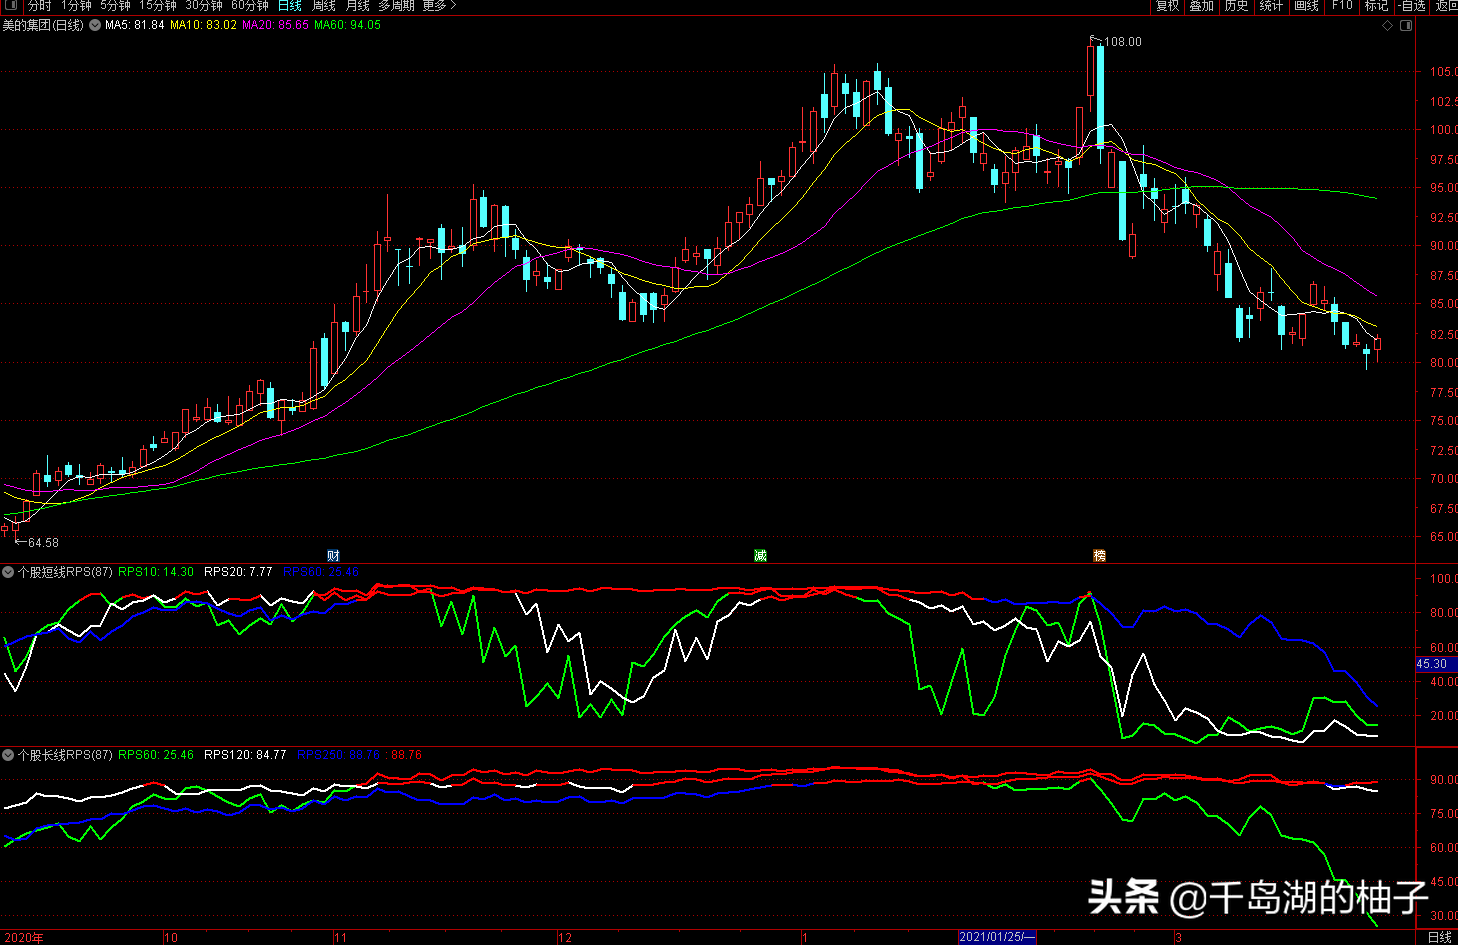
Task: Select the 日线 daily tab in the top bar
Action: (290, 6)
